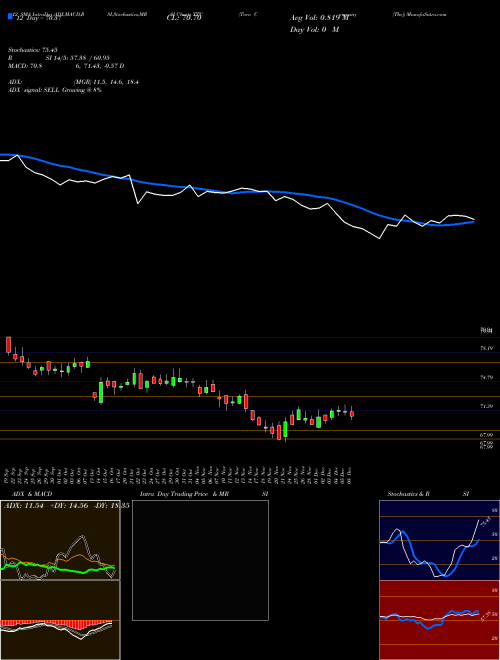The height and width of the screenshot is (660, 500).
Task: Click the first tall red candle at far left
Action: point(8,345)
